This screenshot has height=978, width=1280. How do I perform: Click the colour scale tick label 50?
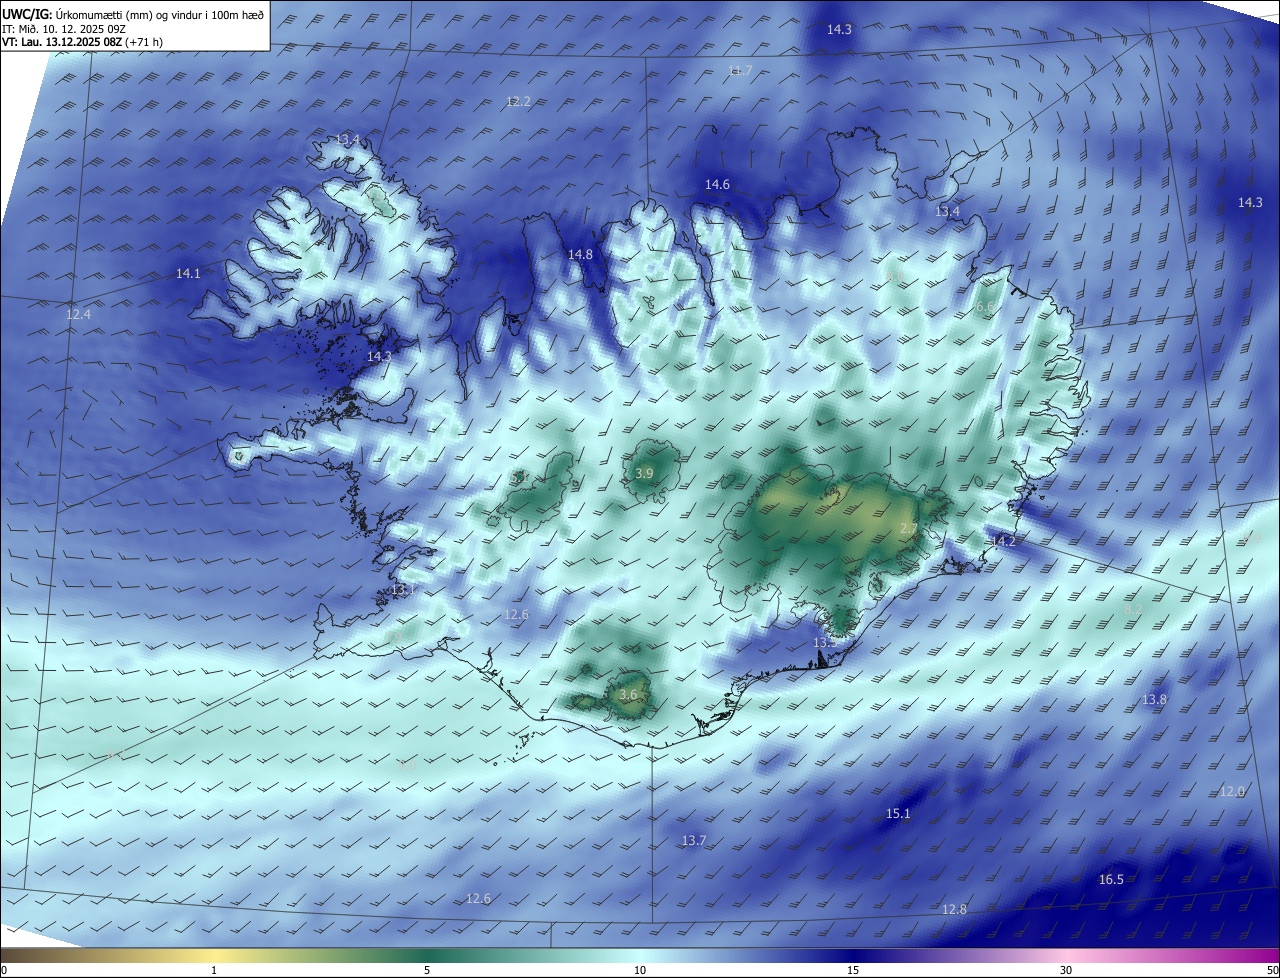click(1272, 970)
